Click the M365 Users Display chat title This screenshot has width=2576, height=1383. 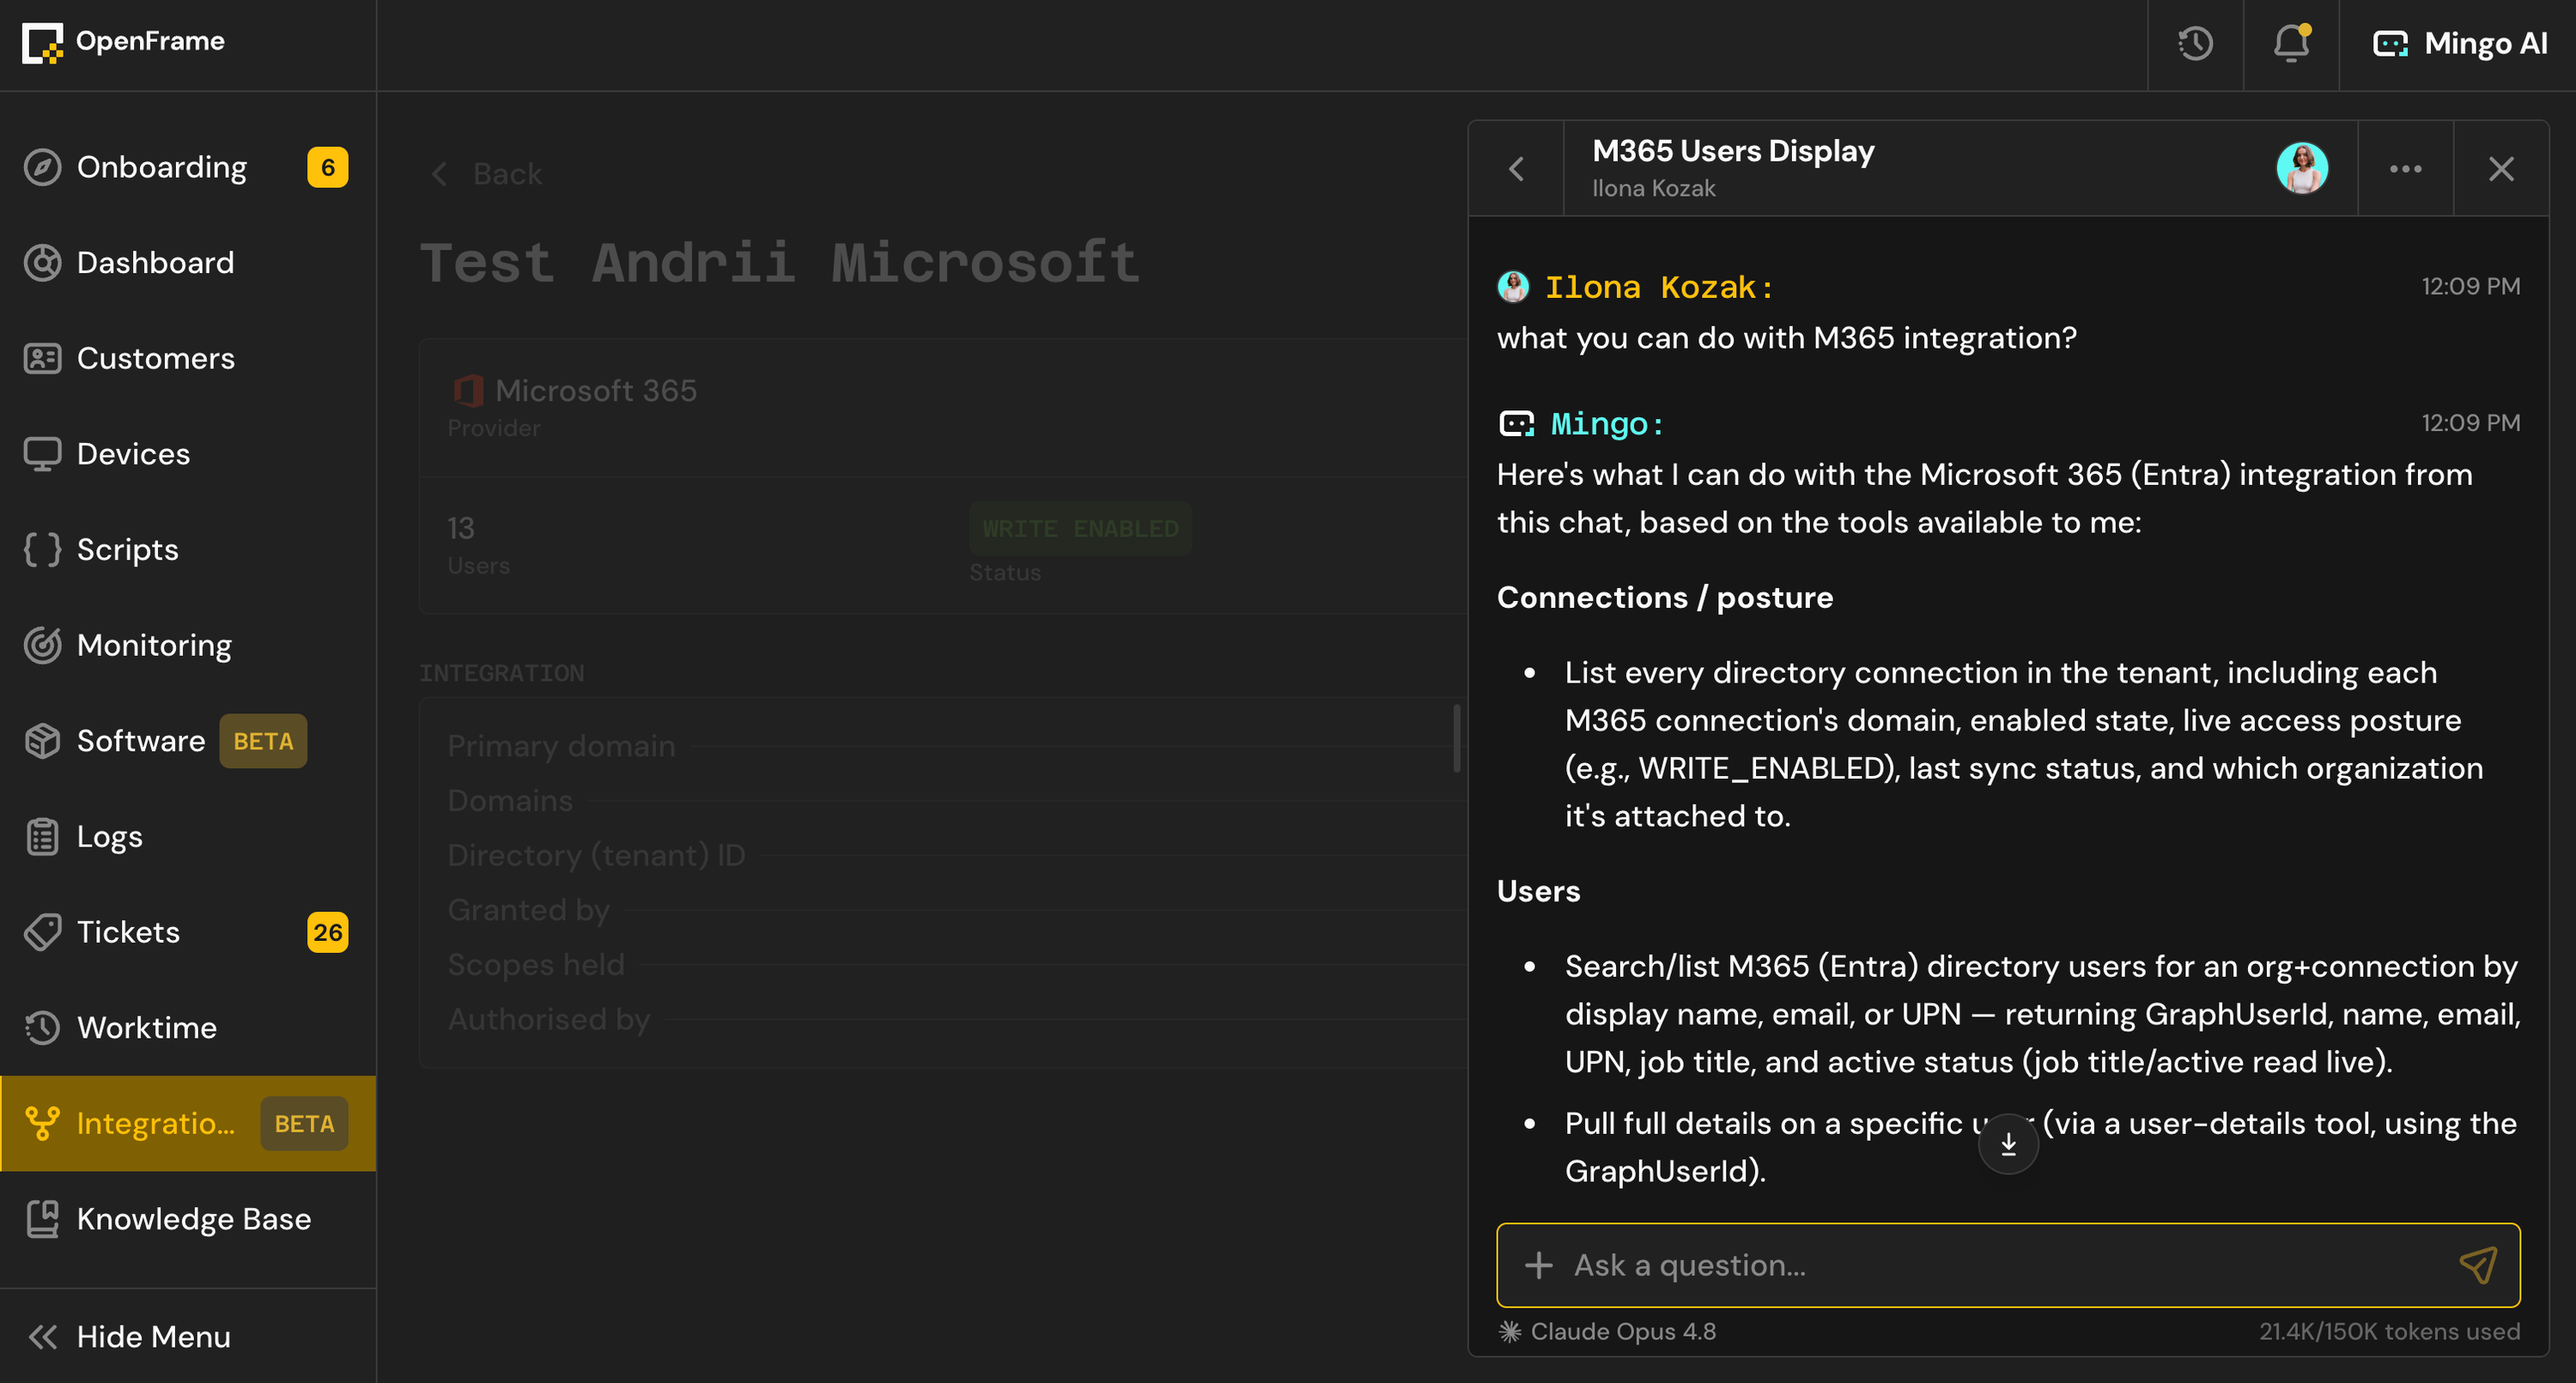coord(1733,151)
